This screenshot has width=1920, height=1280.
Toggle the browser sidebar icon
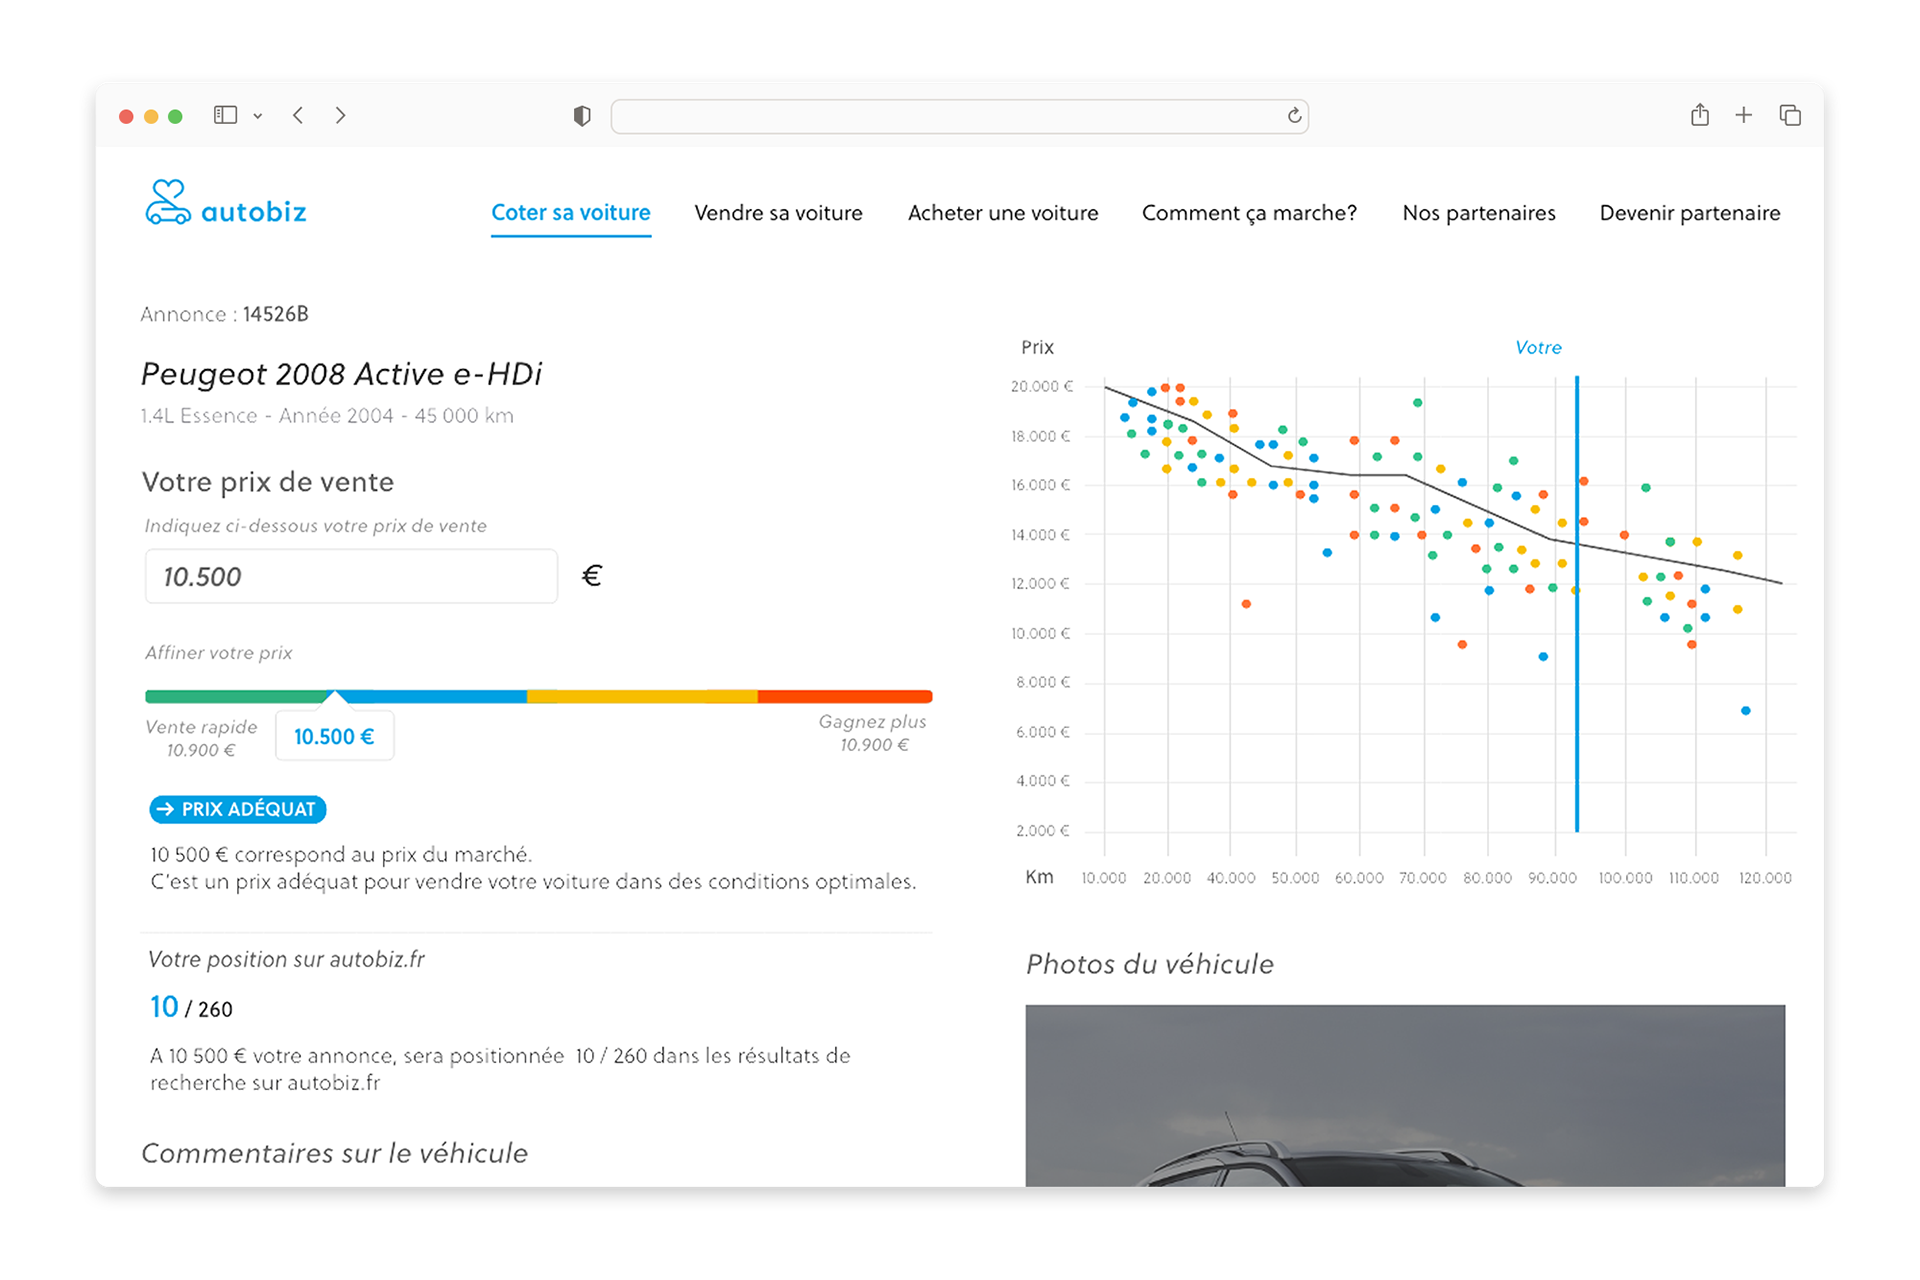(x=225, y=115)
